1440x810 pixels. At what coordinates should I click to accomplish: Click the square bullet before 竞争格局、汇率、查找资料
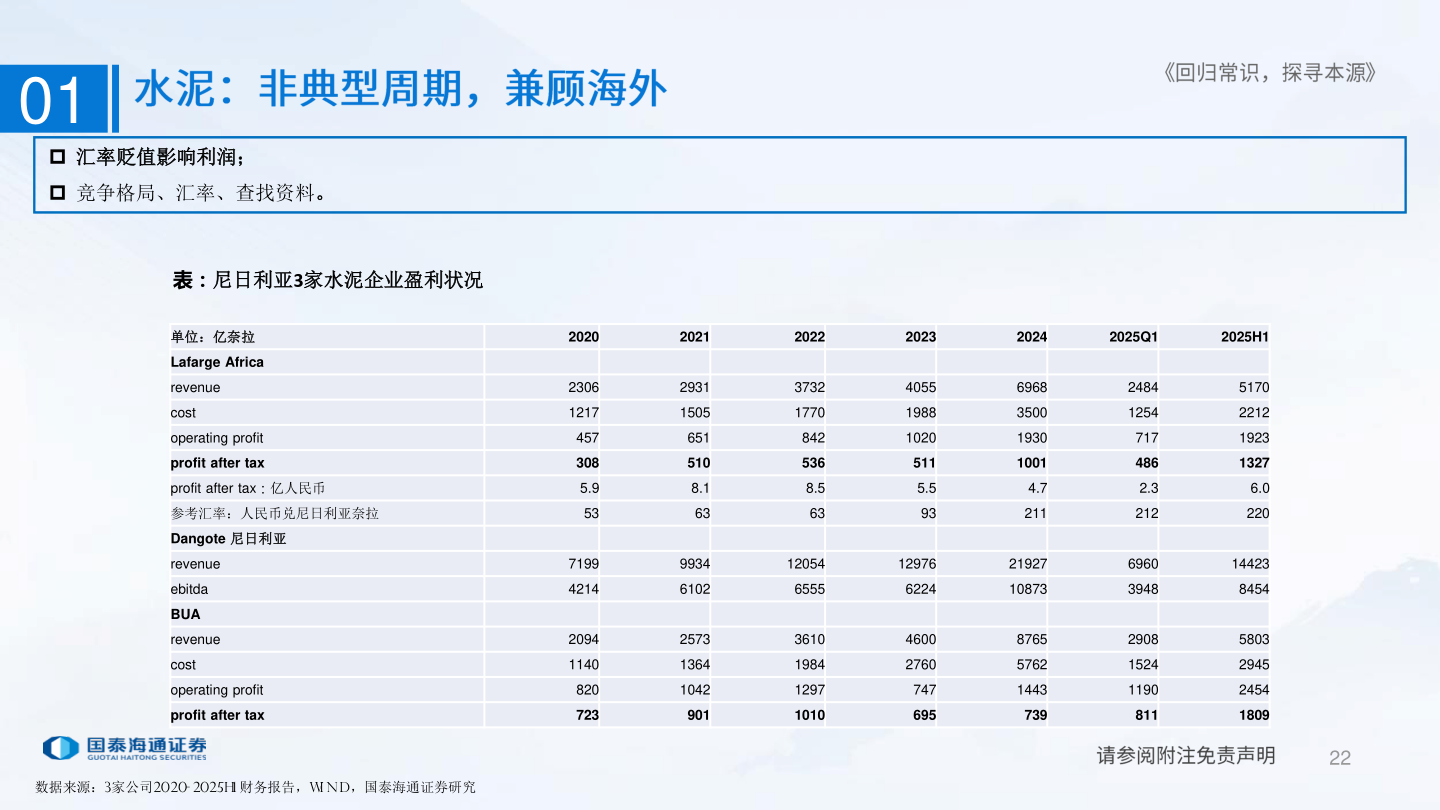(57, 192)
